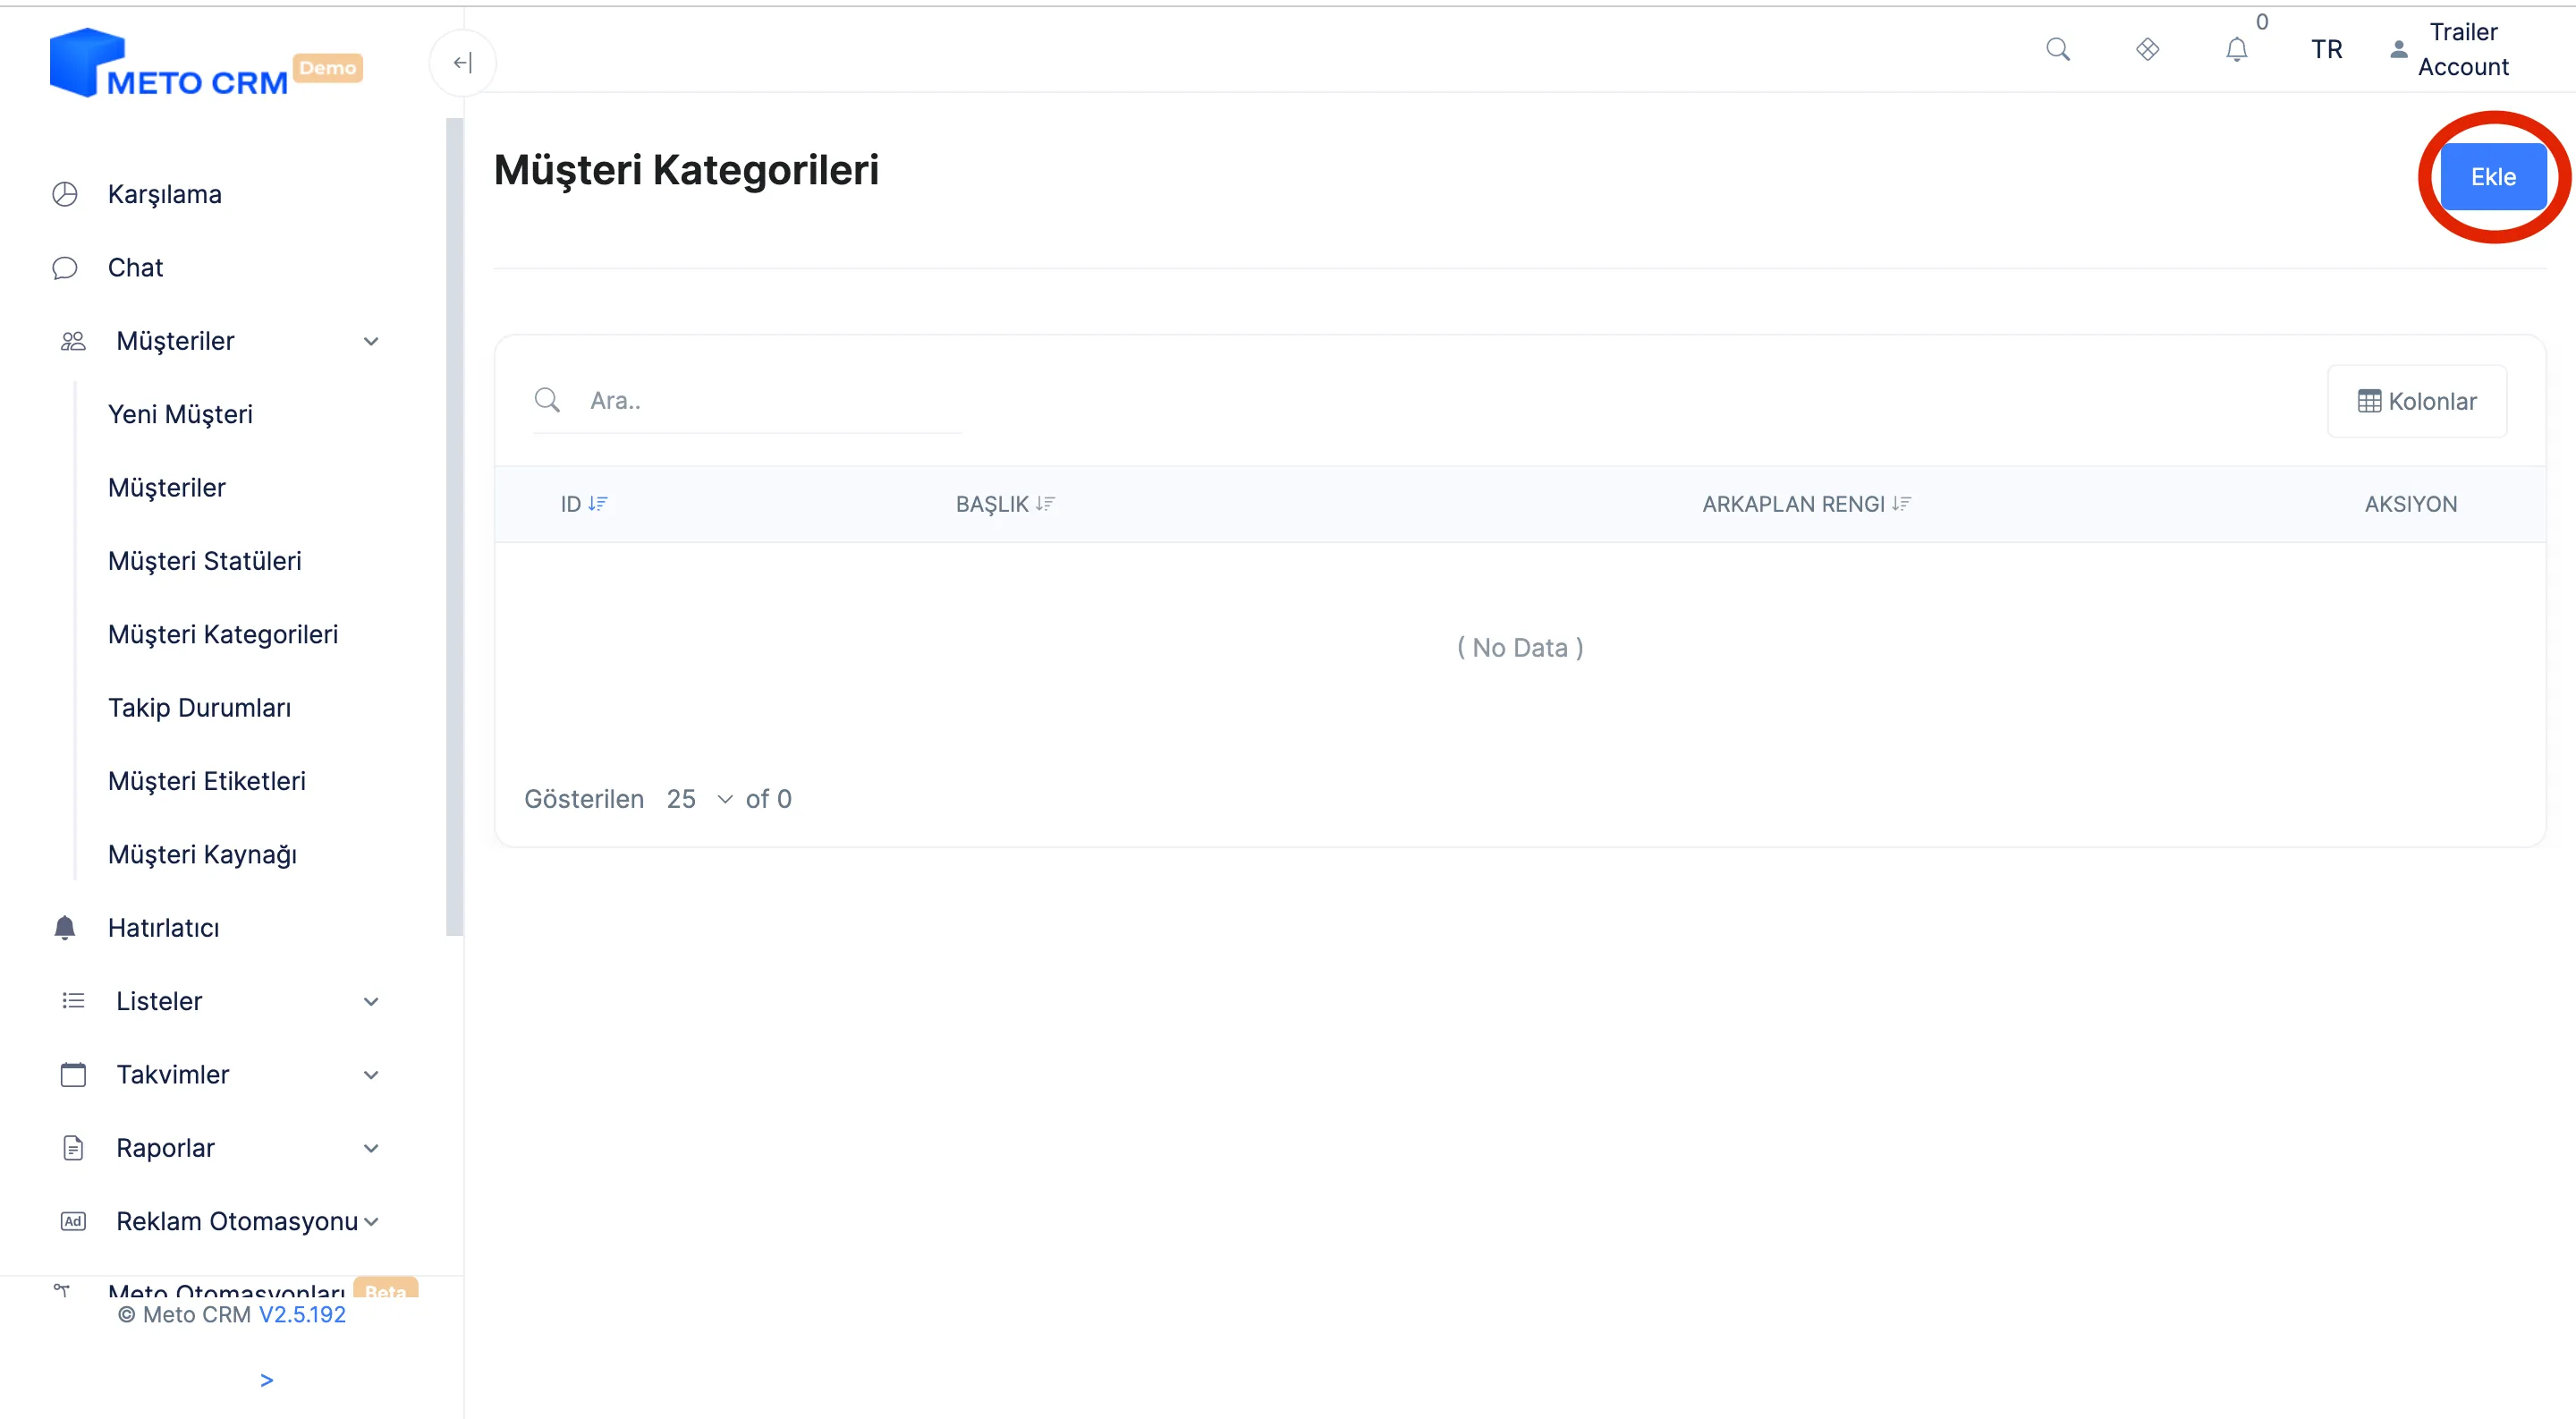Screen dimensions: 2576x1419
Task: Click the Müşteriler people icon
Action: point(73,341)
